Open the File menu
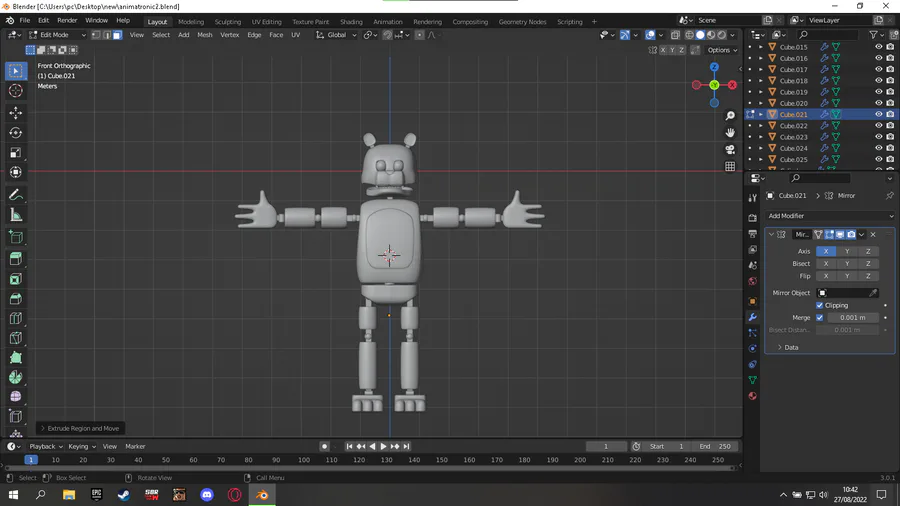 (x=25, y=21)
